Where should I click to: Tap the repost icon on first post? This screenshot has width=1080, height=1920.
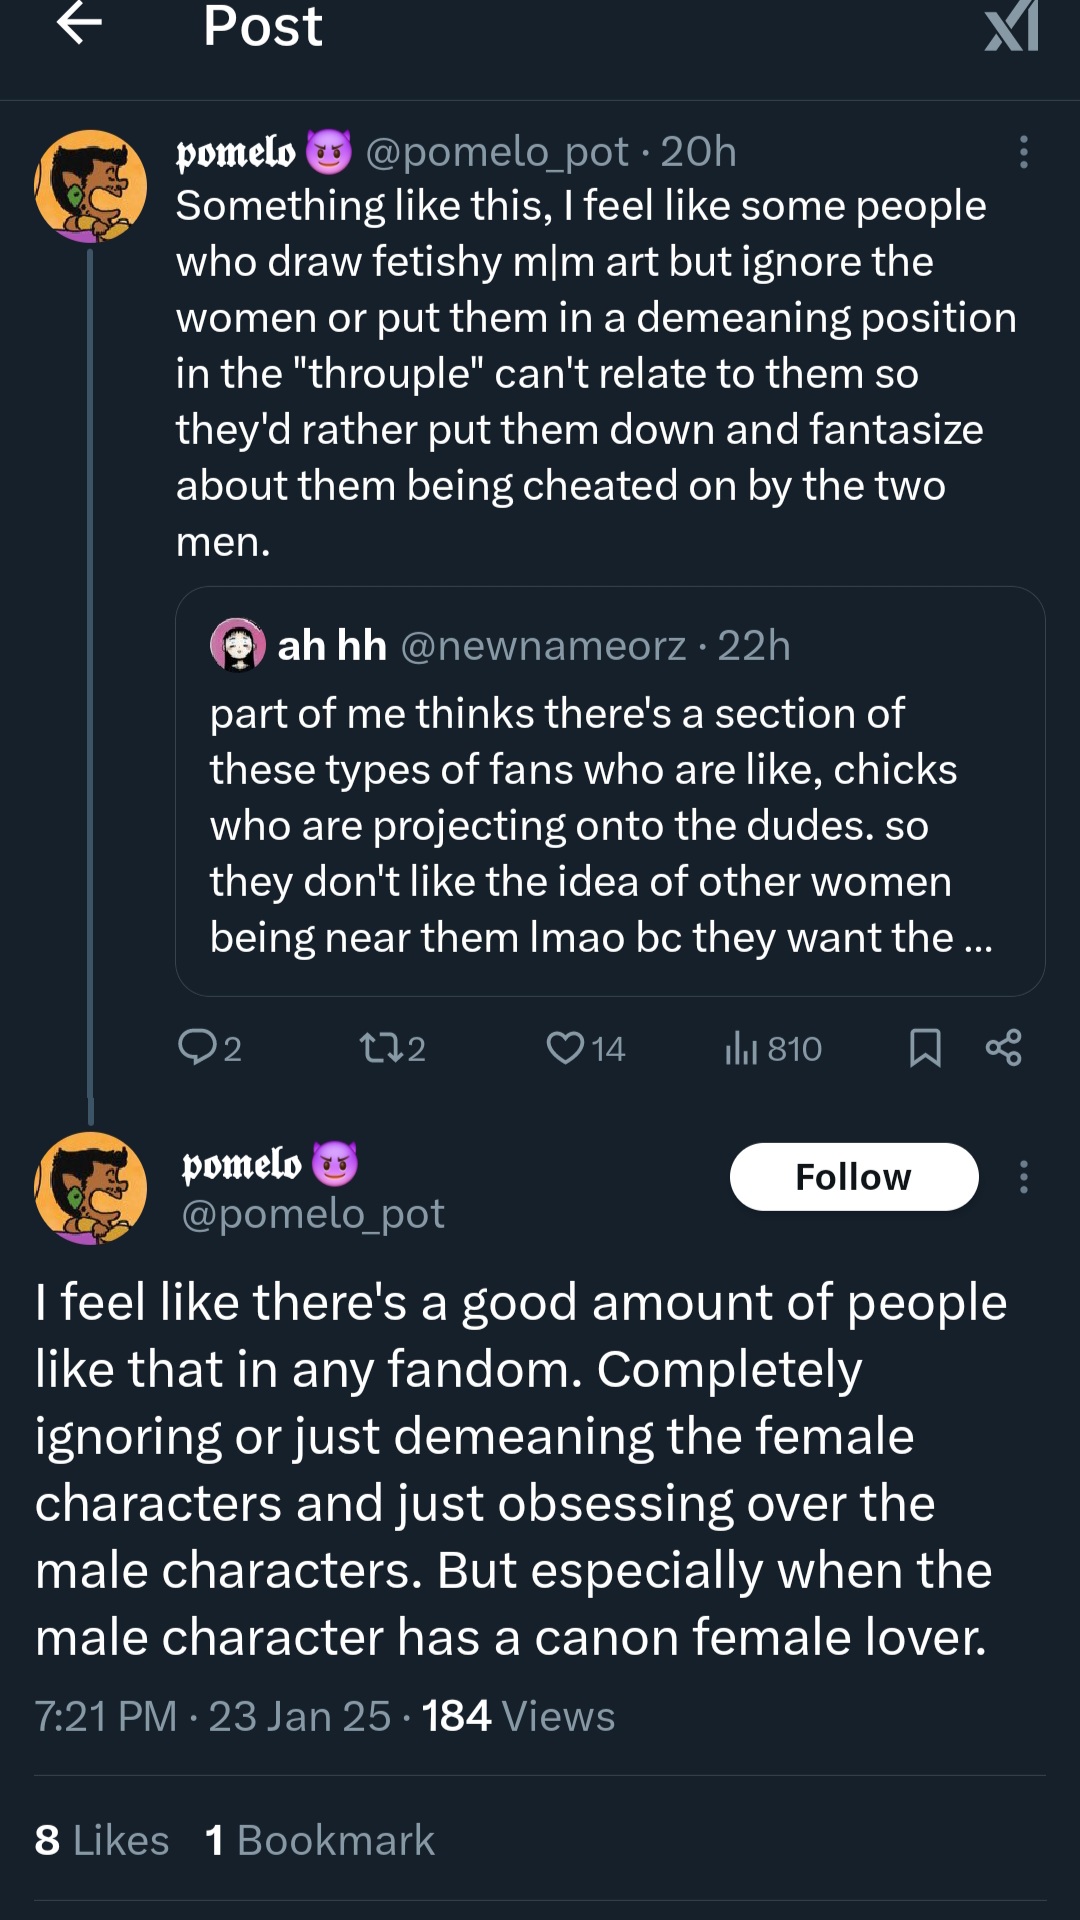click(381, 1047)
